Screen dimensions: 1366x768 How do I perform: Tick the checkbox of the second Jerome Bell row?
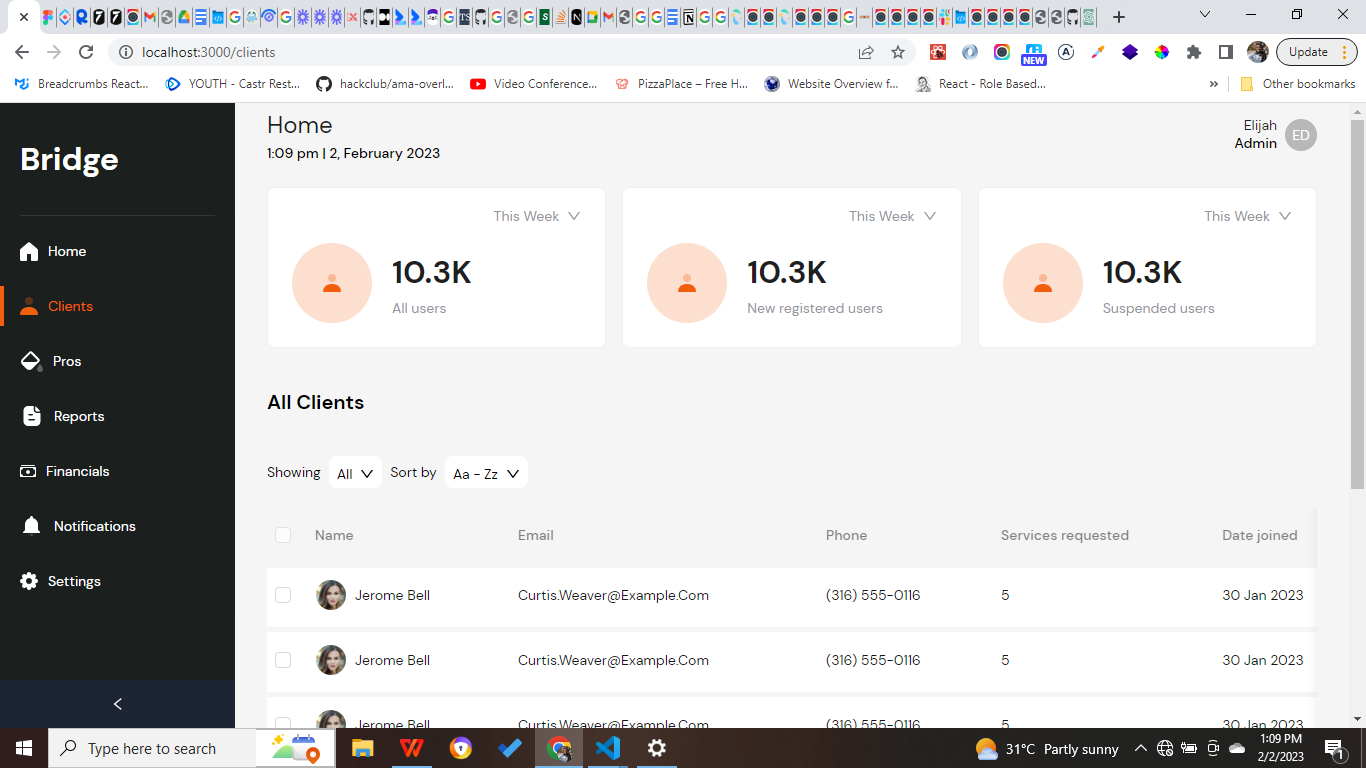[x=283, y=660]
